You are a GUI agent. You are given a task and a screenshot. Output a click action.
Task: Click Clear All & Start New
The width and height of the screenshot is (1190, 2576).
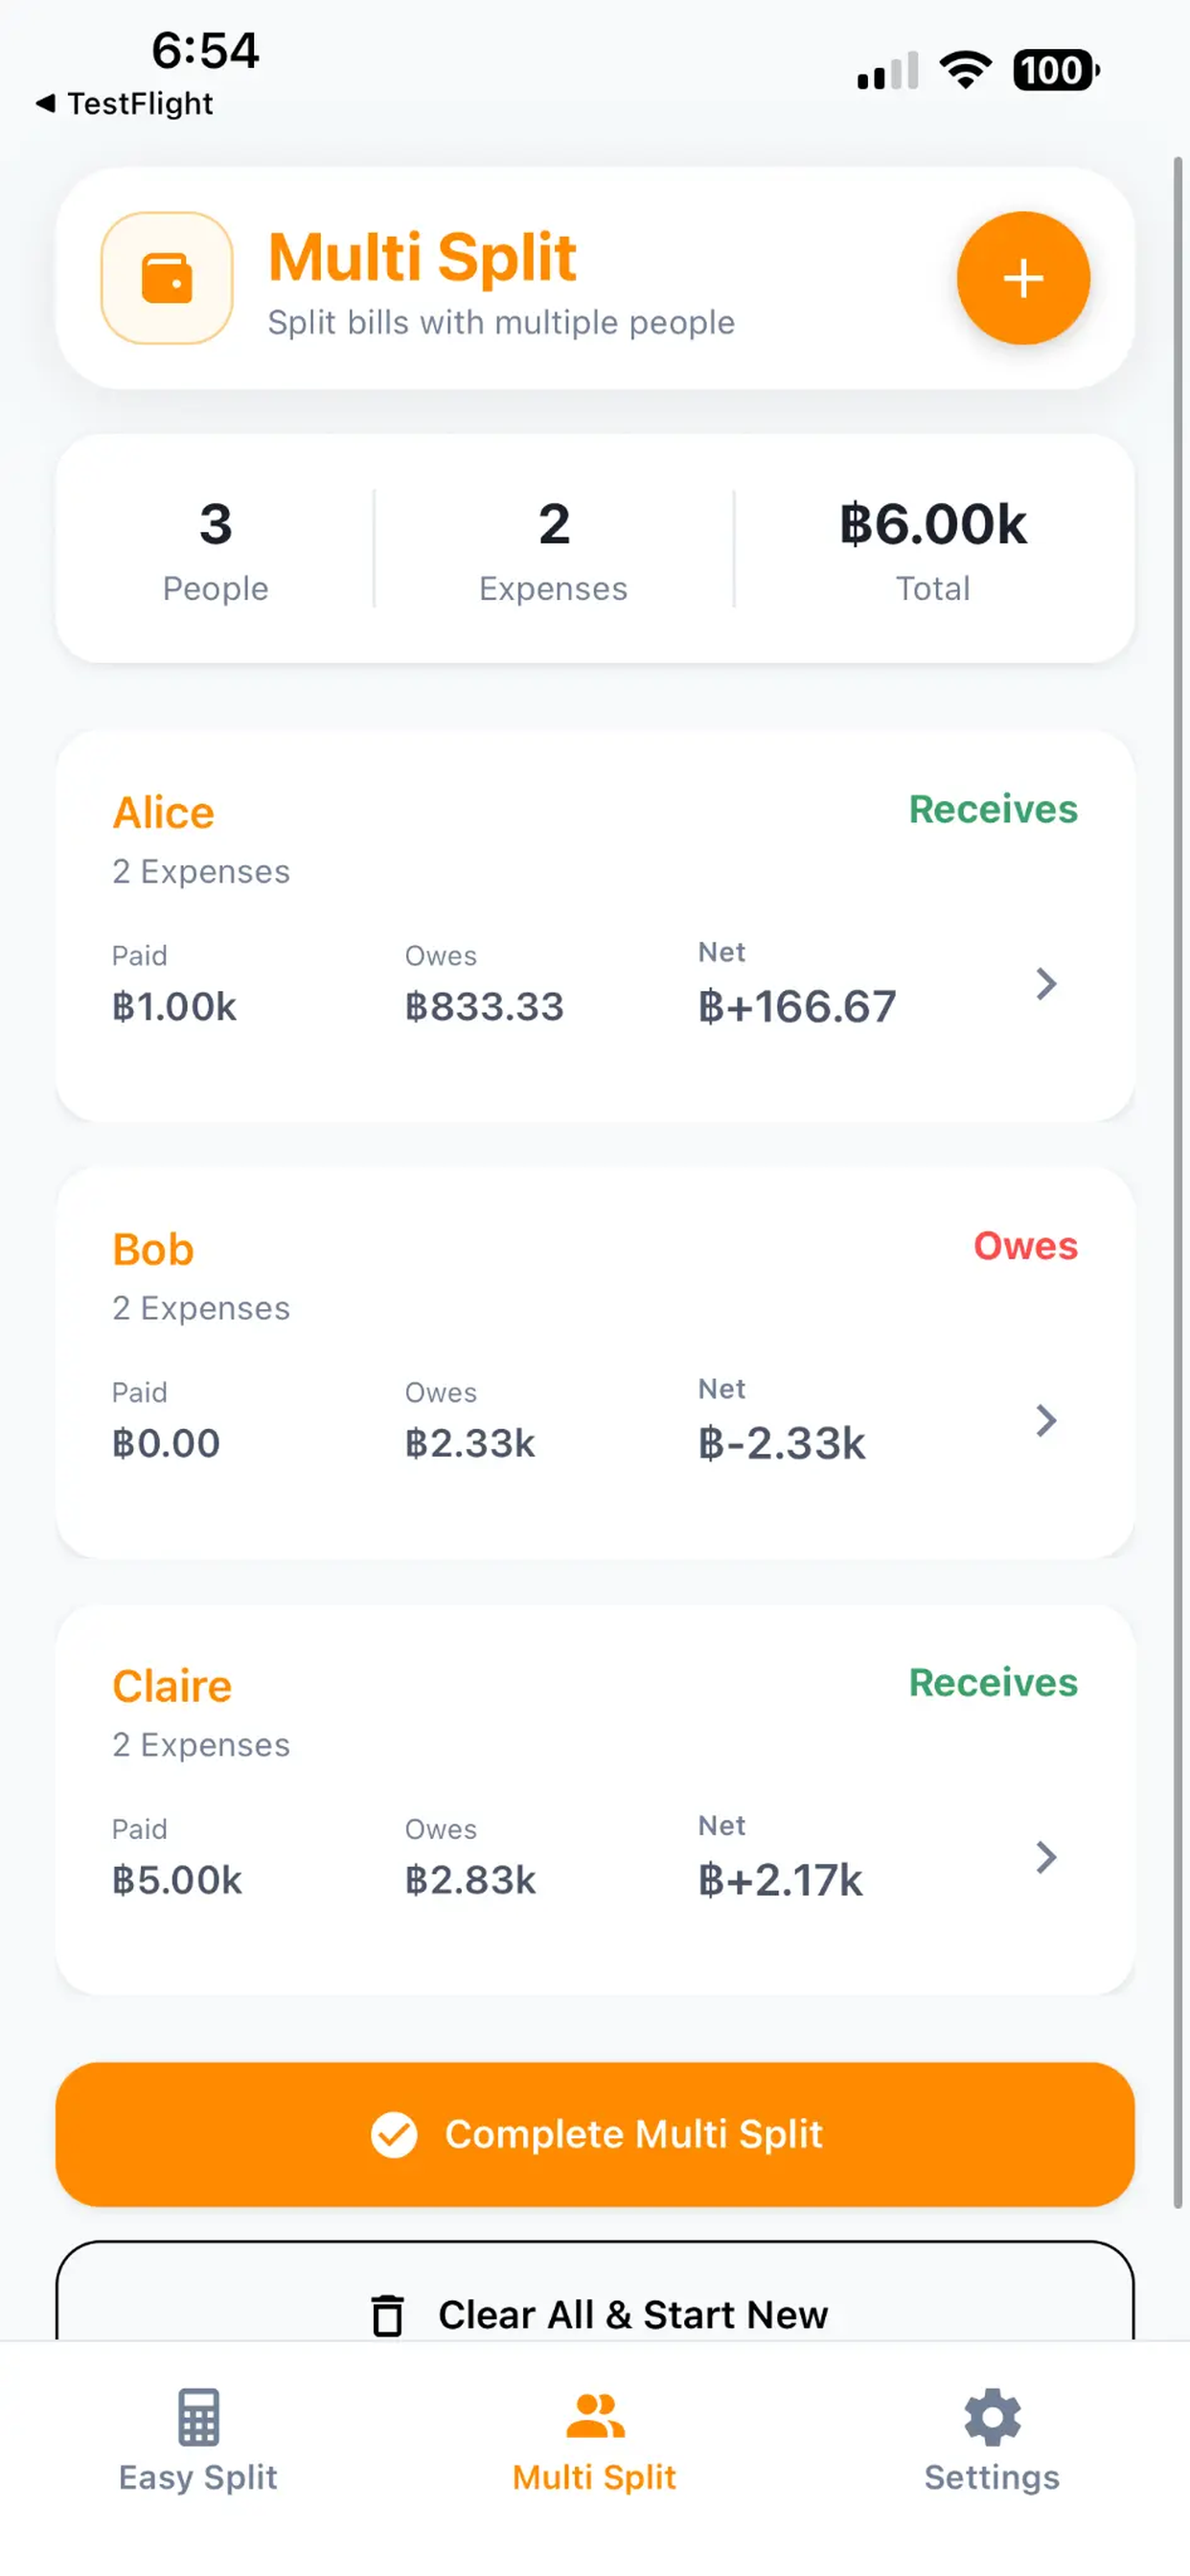(595, 2302)
